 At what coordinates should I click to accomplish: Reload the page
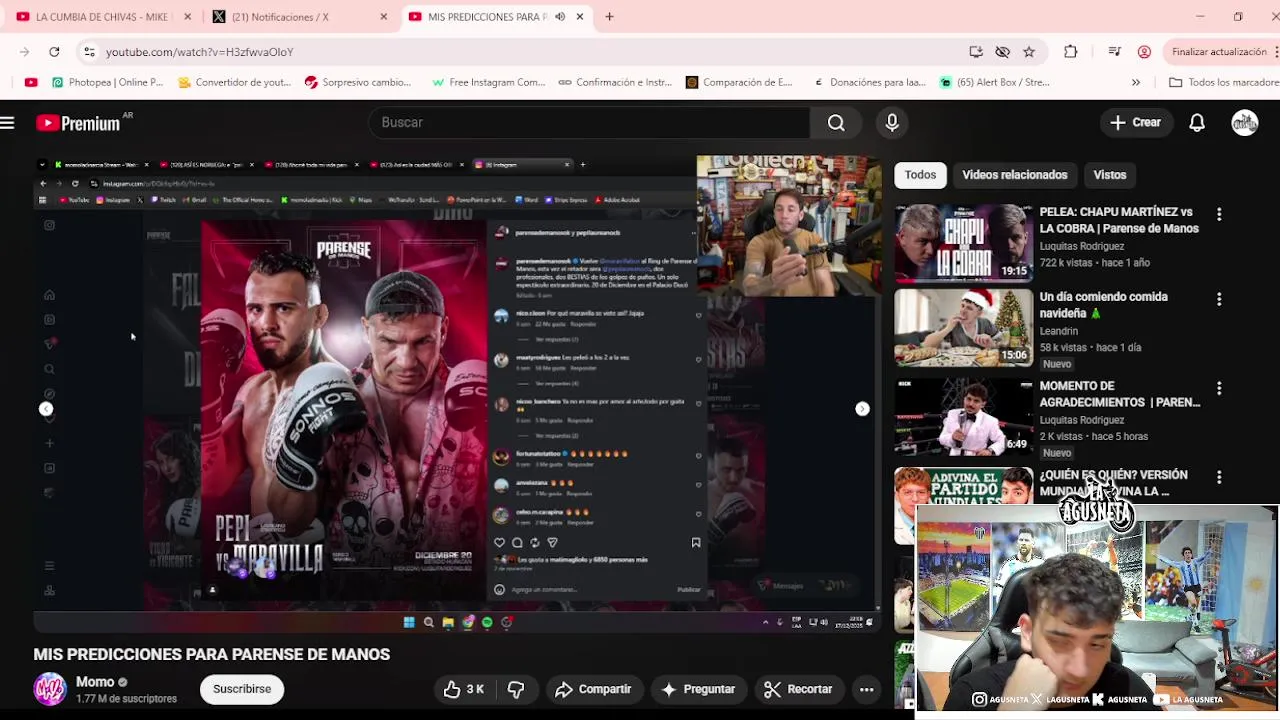[54, 52]
